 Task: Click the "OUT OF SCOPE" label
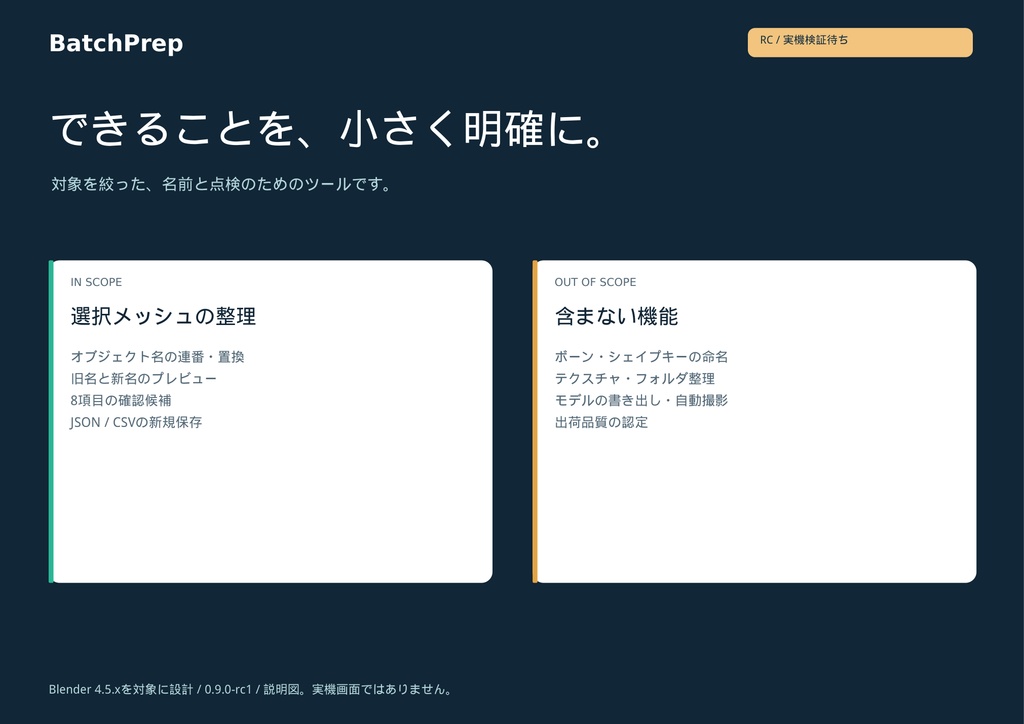click(x=595, y=282)
